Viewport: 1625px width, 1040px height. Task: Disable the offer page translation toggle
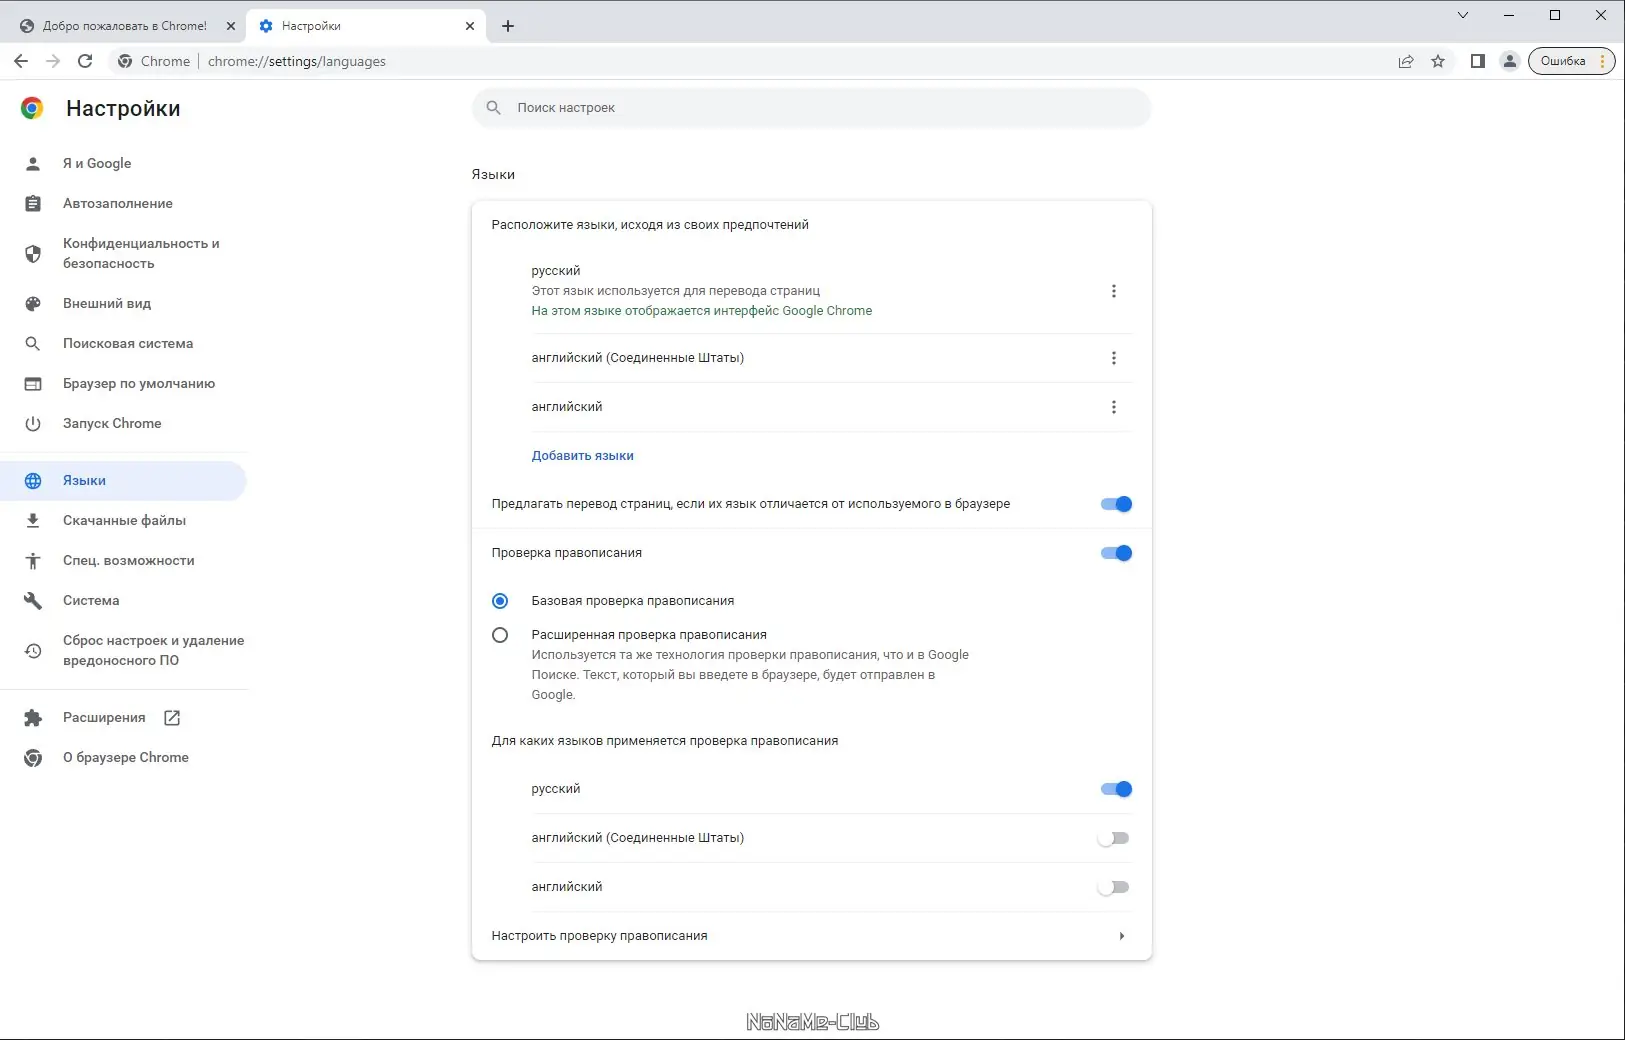[1116, 504]
